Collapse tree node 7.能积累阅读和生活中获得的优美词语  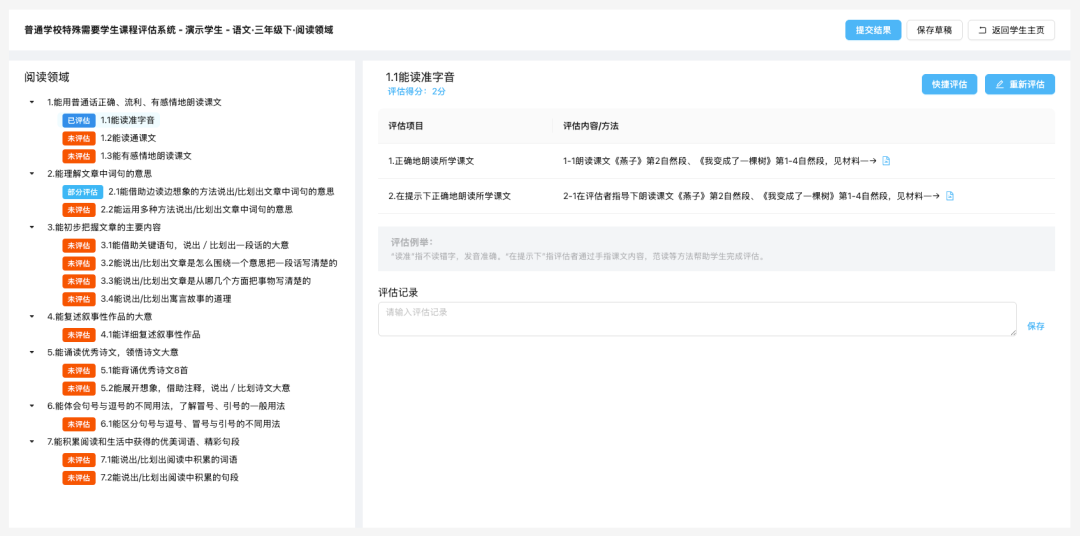(32, 442)
